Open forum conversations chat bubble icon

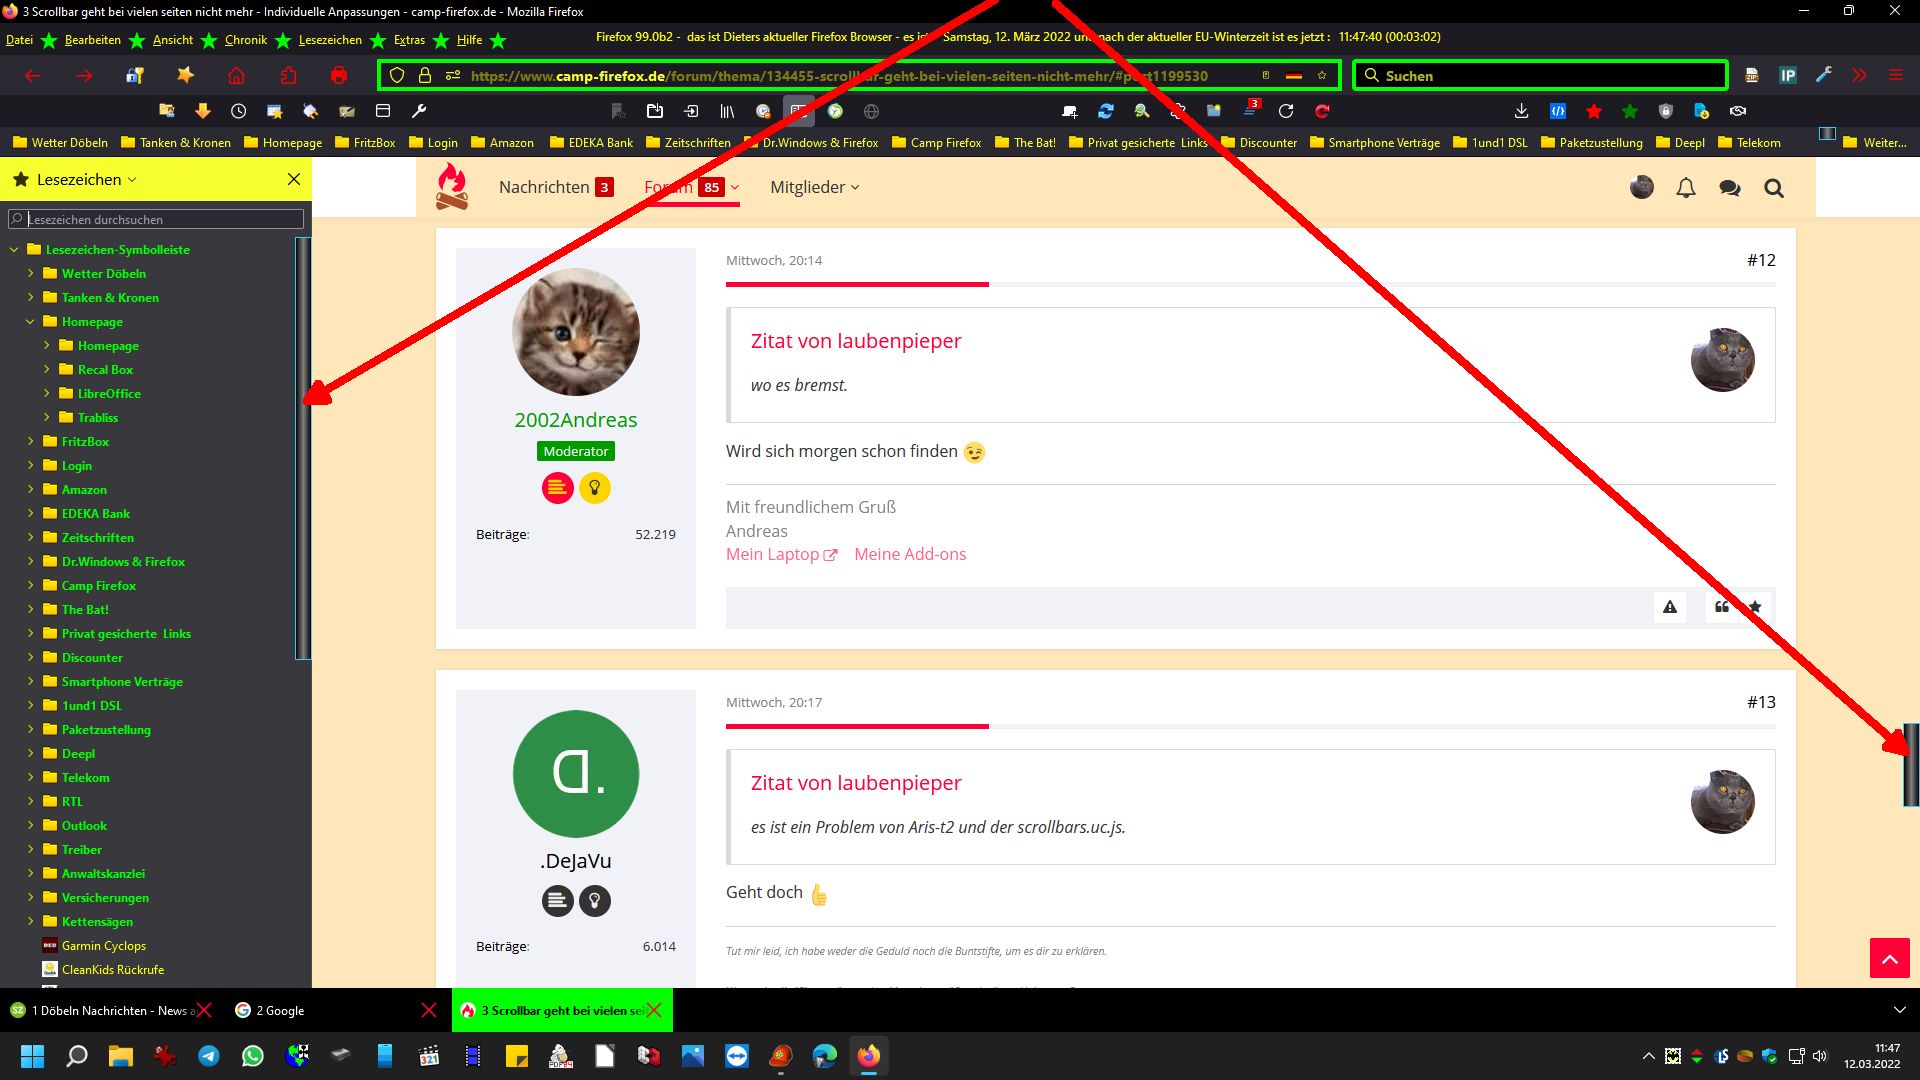point(1729,188)
